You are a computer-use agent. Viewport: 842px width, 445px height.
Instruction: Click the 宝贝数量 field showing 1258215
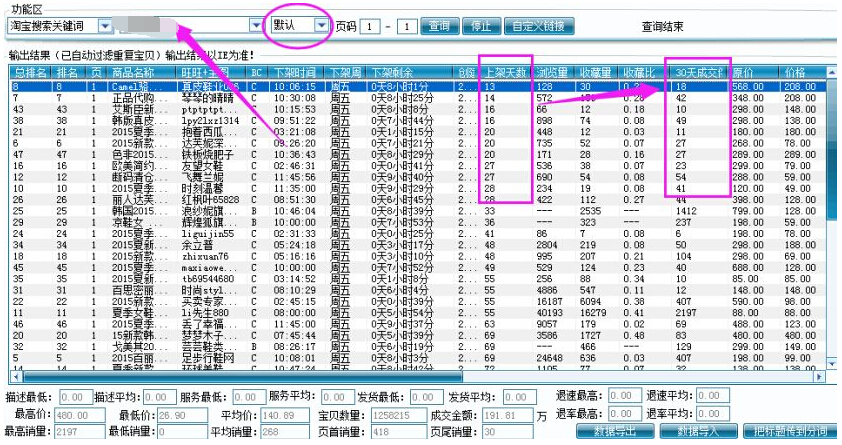tap(397, 415)
